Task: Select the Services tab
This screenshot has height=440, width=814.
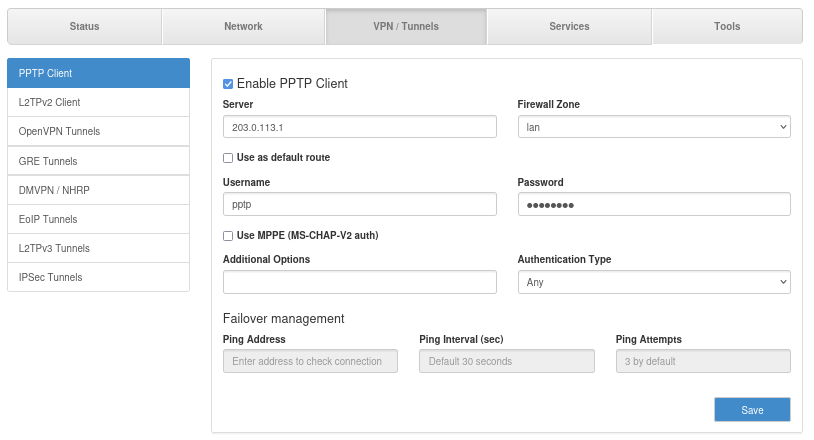Action: [569, 27]
